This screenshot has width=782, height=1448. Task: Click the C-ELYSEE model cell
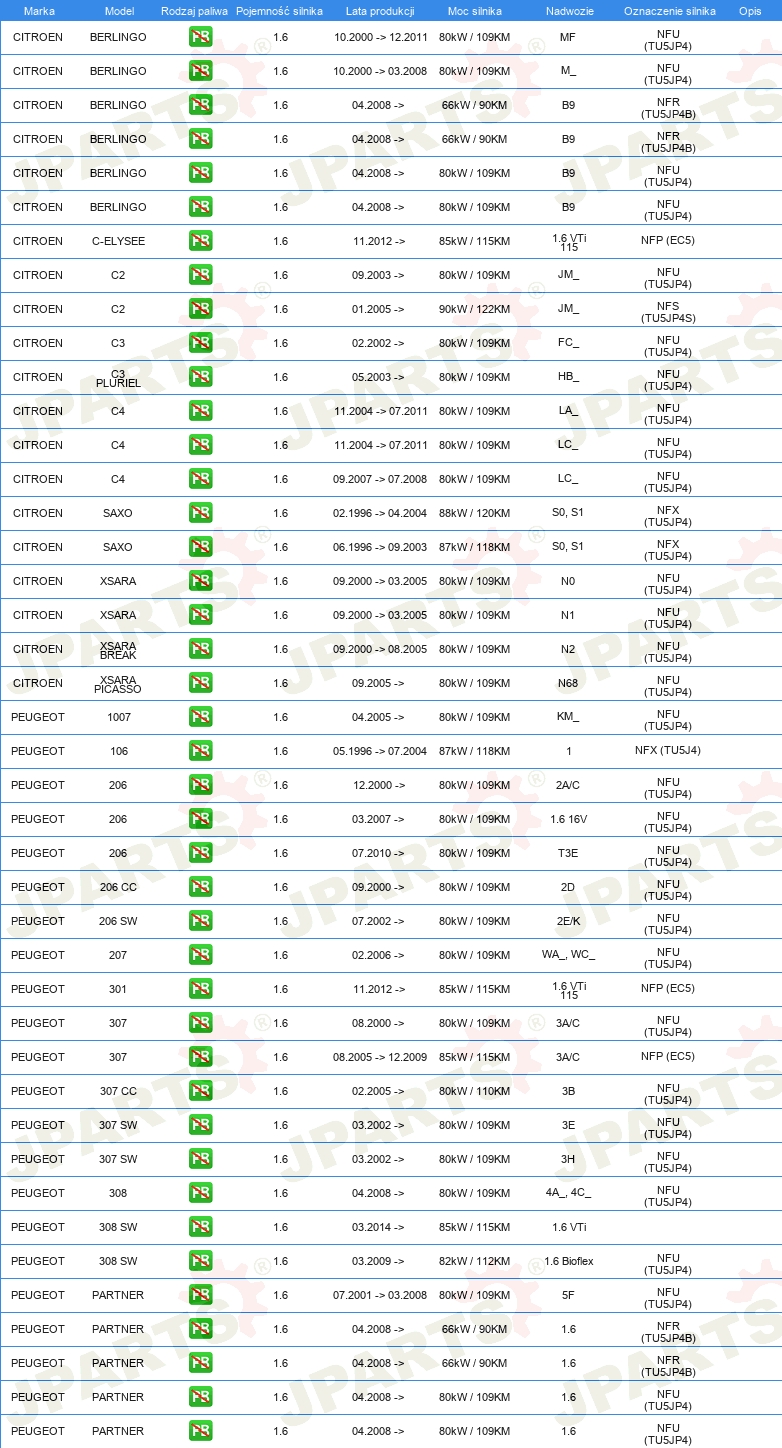click(118, 241)
